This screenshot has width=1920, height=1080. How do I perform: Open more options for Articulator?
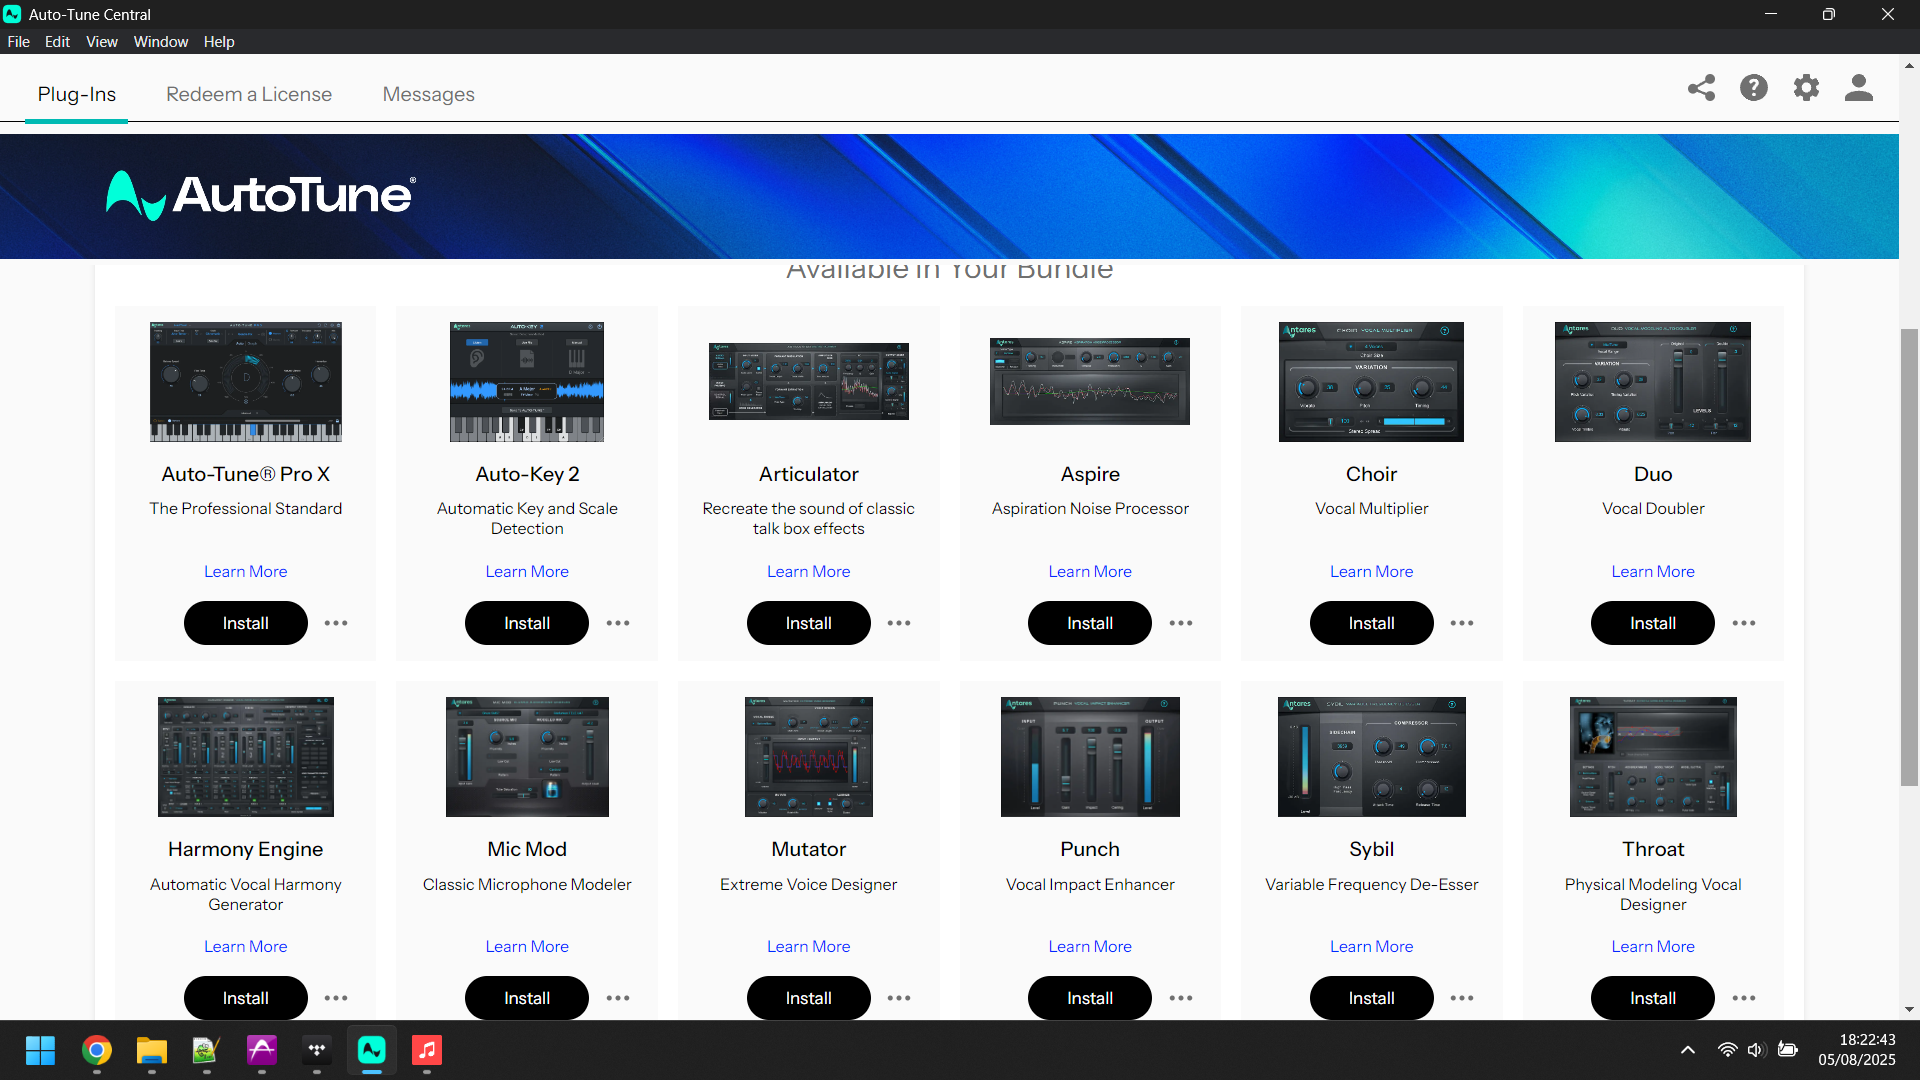point(899,623)
